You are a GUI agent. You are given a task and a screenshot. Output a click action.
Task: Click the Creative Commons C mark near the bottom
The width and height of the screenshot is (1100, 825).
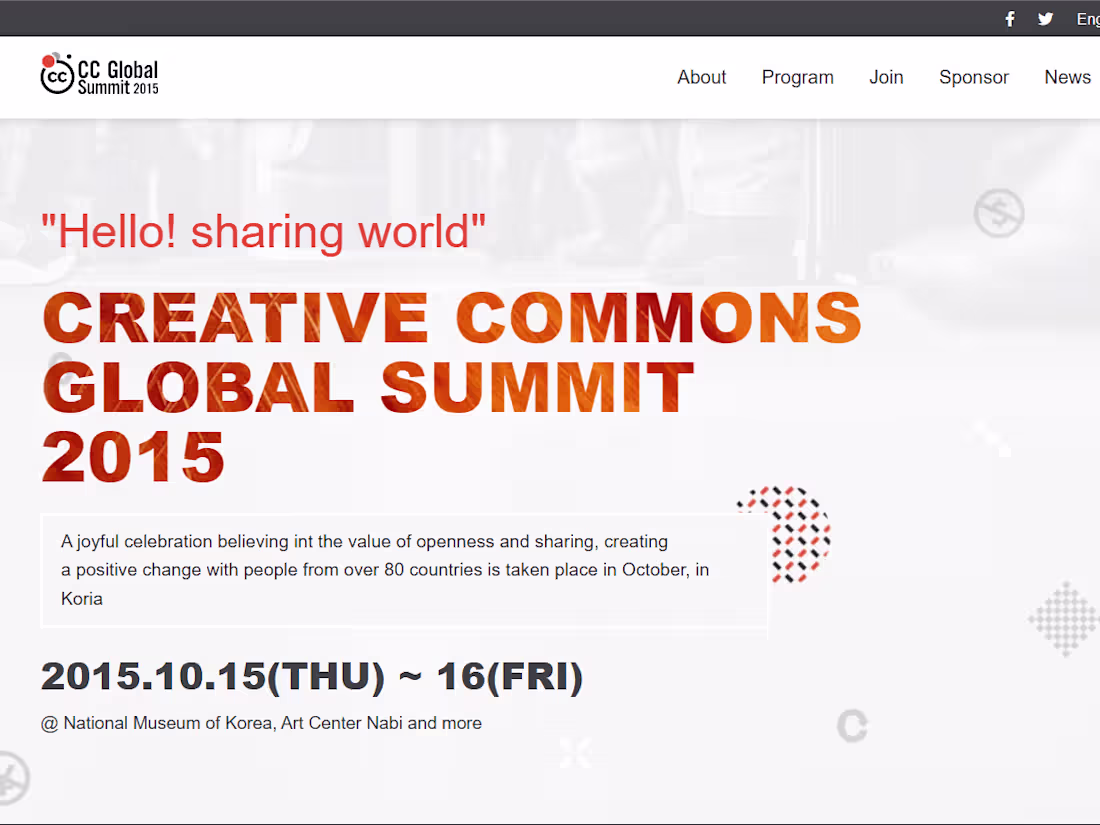click(x=852, y=727)
